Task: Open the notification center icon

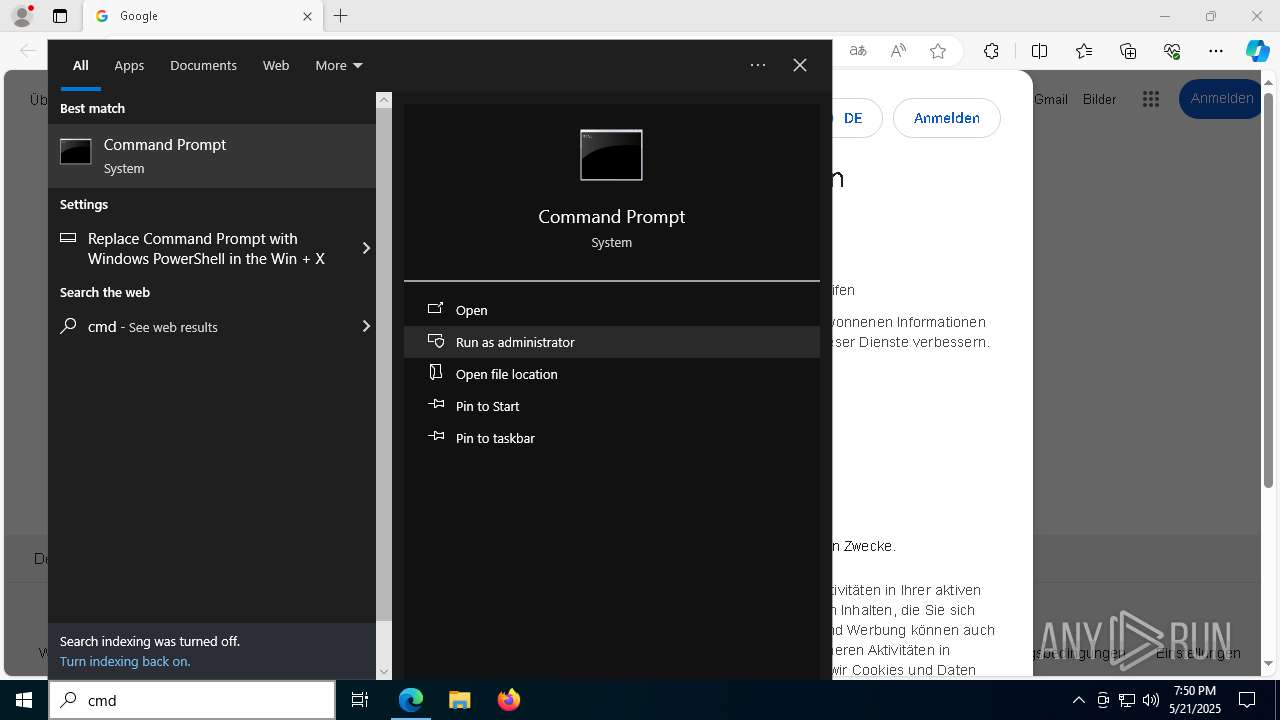Action: coord(1247,700)
